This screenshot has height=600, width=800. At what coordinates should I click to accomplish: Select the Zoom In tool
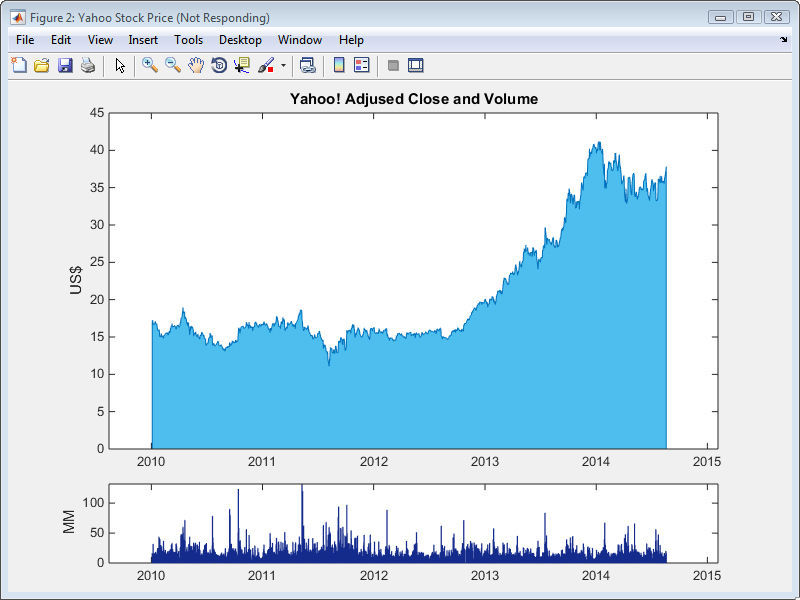(148, 65)
